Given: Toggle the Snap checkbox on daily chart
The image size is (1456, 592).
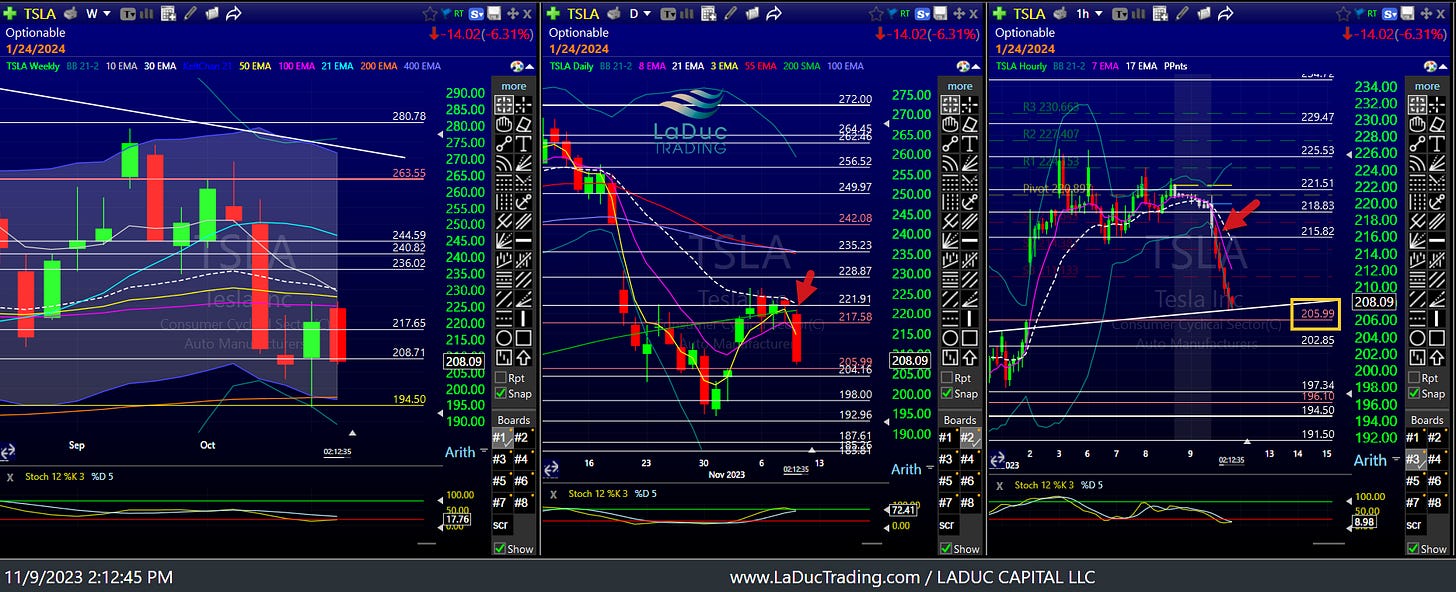Looking at the screenshot, I should pyautogui.click(x=947, y=393).
